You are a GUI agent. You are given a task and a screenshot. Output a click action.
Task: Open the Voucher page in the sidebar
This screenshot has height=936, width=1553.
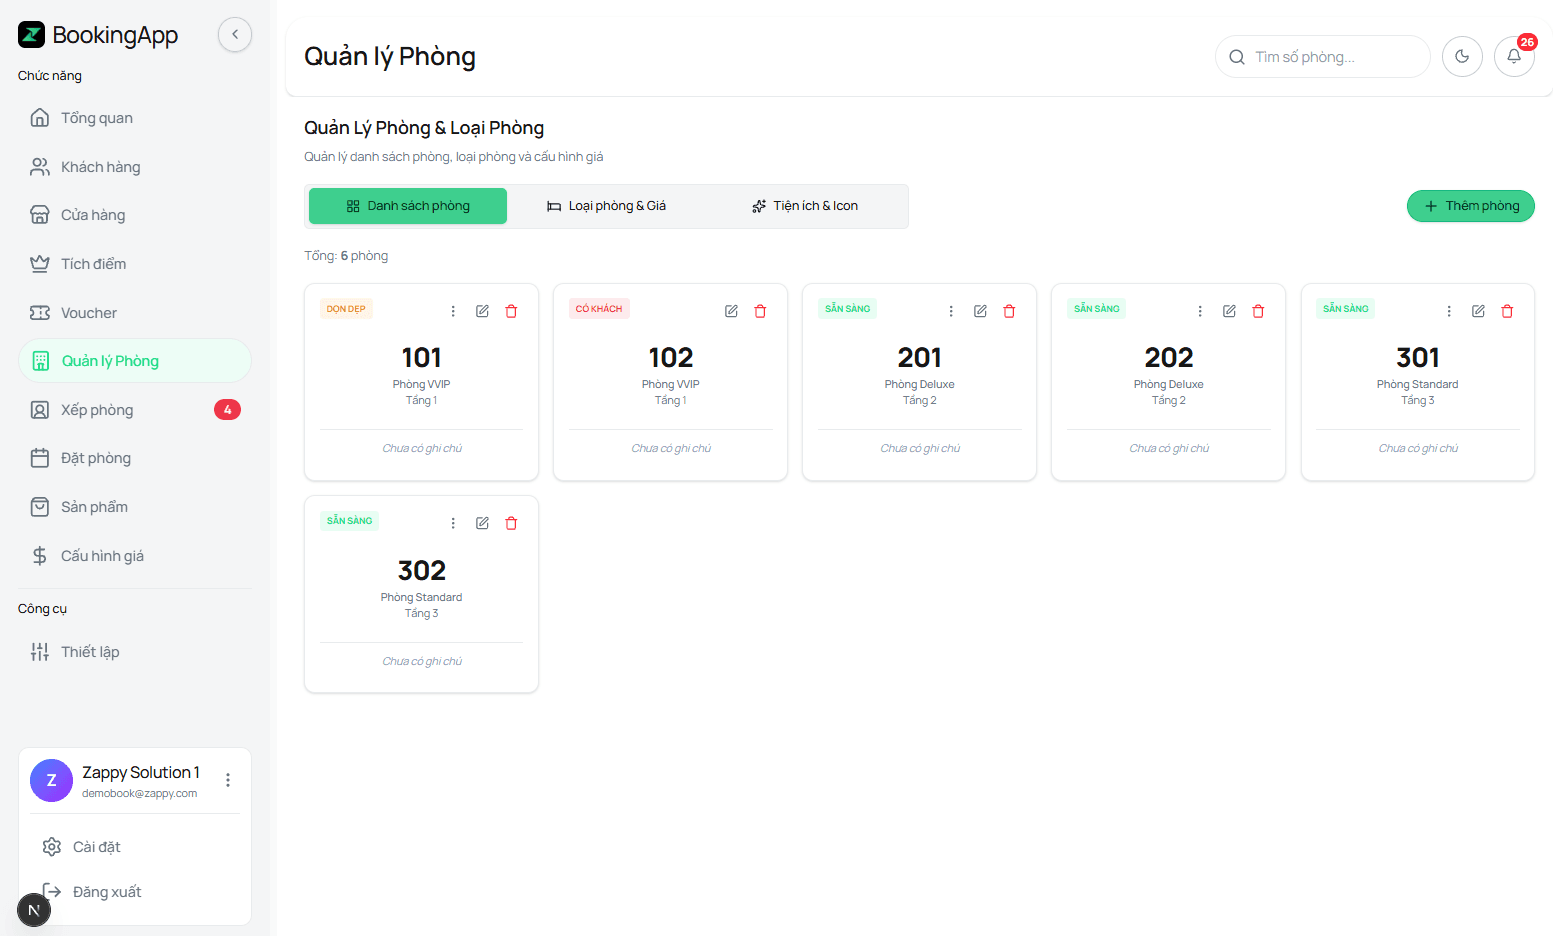click(88, 313)
